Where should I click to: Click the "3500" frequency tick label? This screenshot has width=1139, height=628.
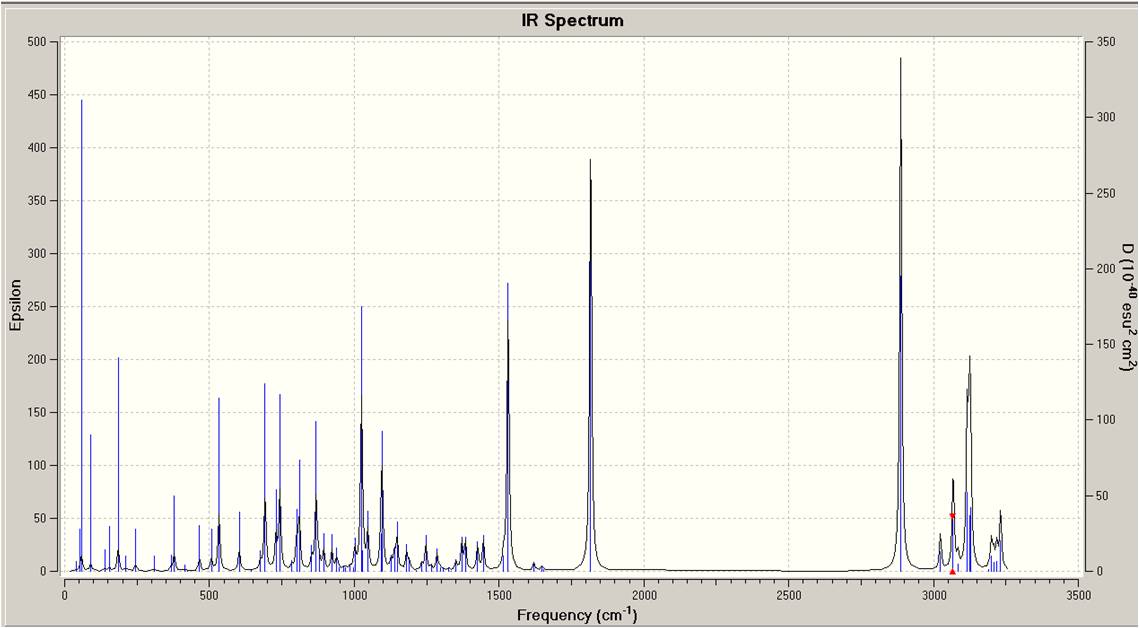tap(1079, 596)
